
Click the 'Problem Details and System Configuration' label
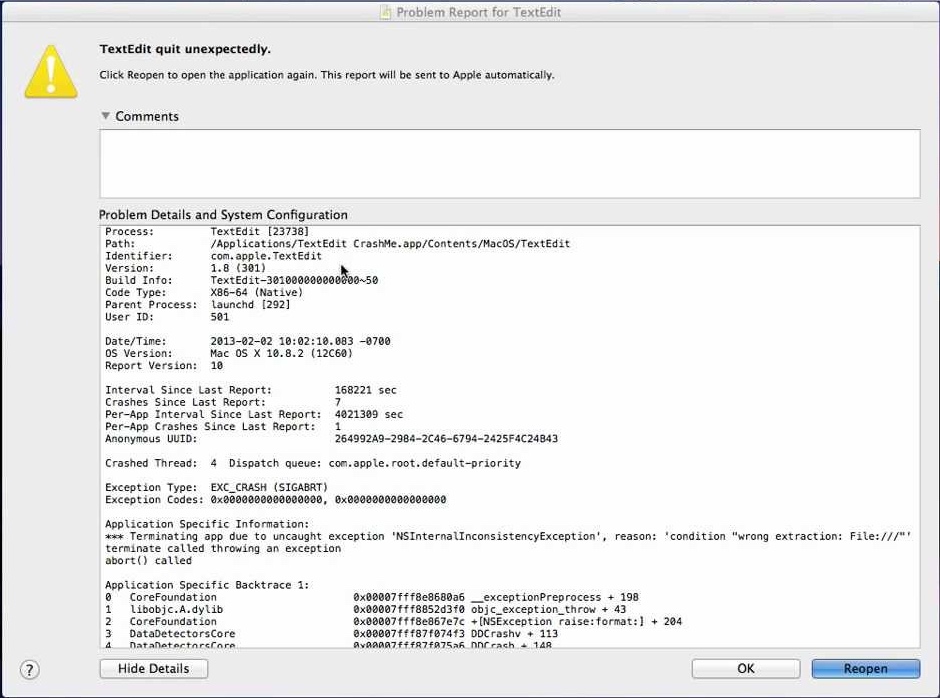point(223,215)
